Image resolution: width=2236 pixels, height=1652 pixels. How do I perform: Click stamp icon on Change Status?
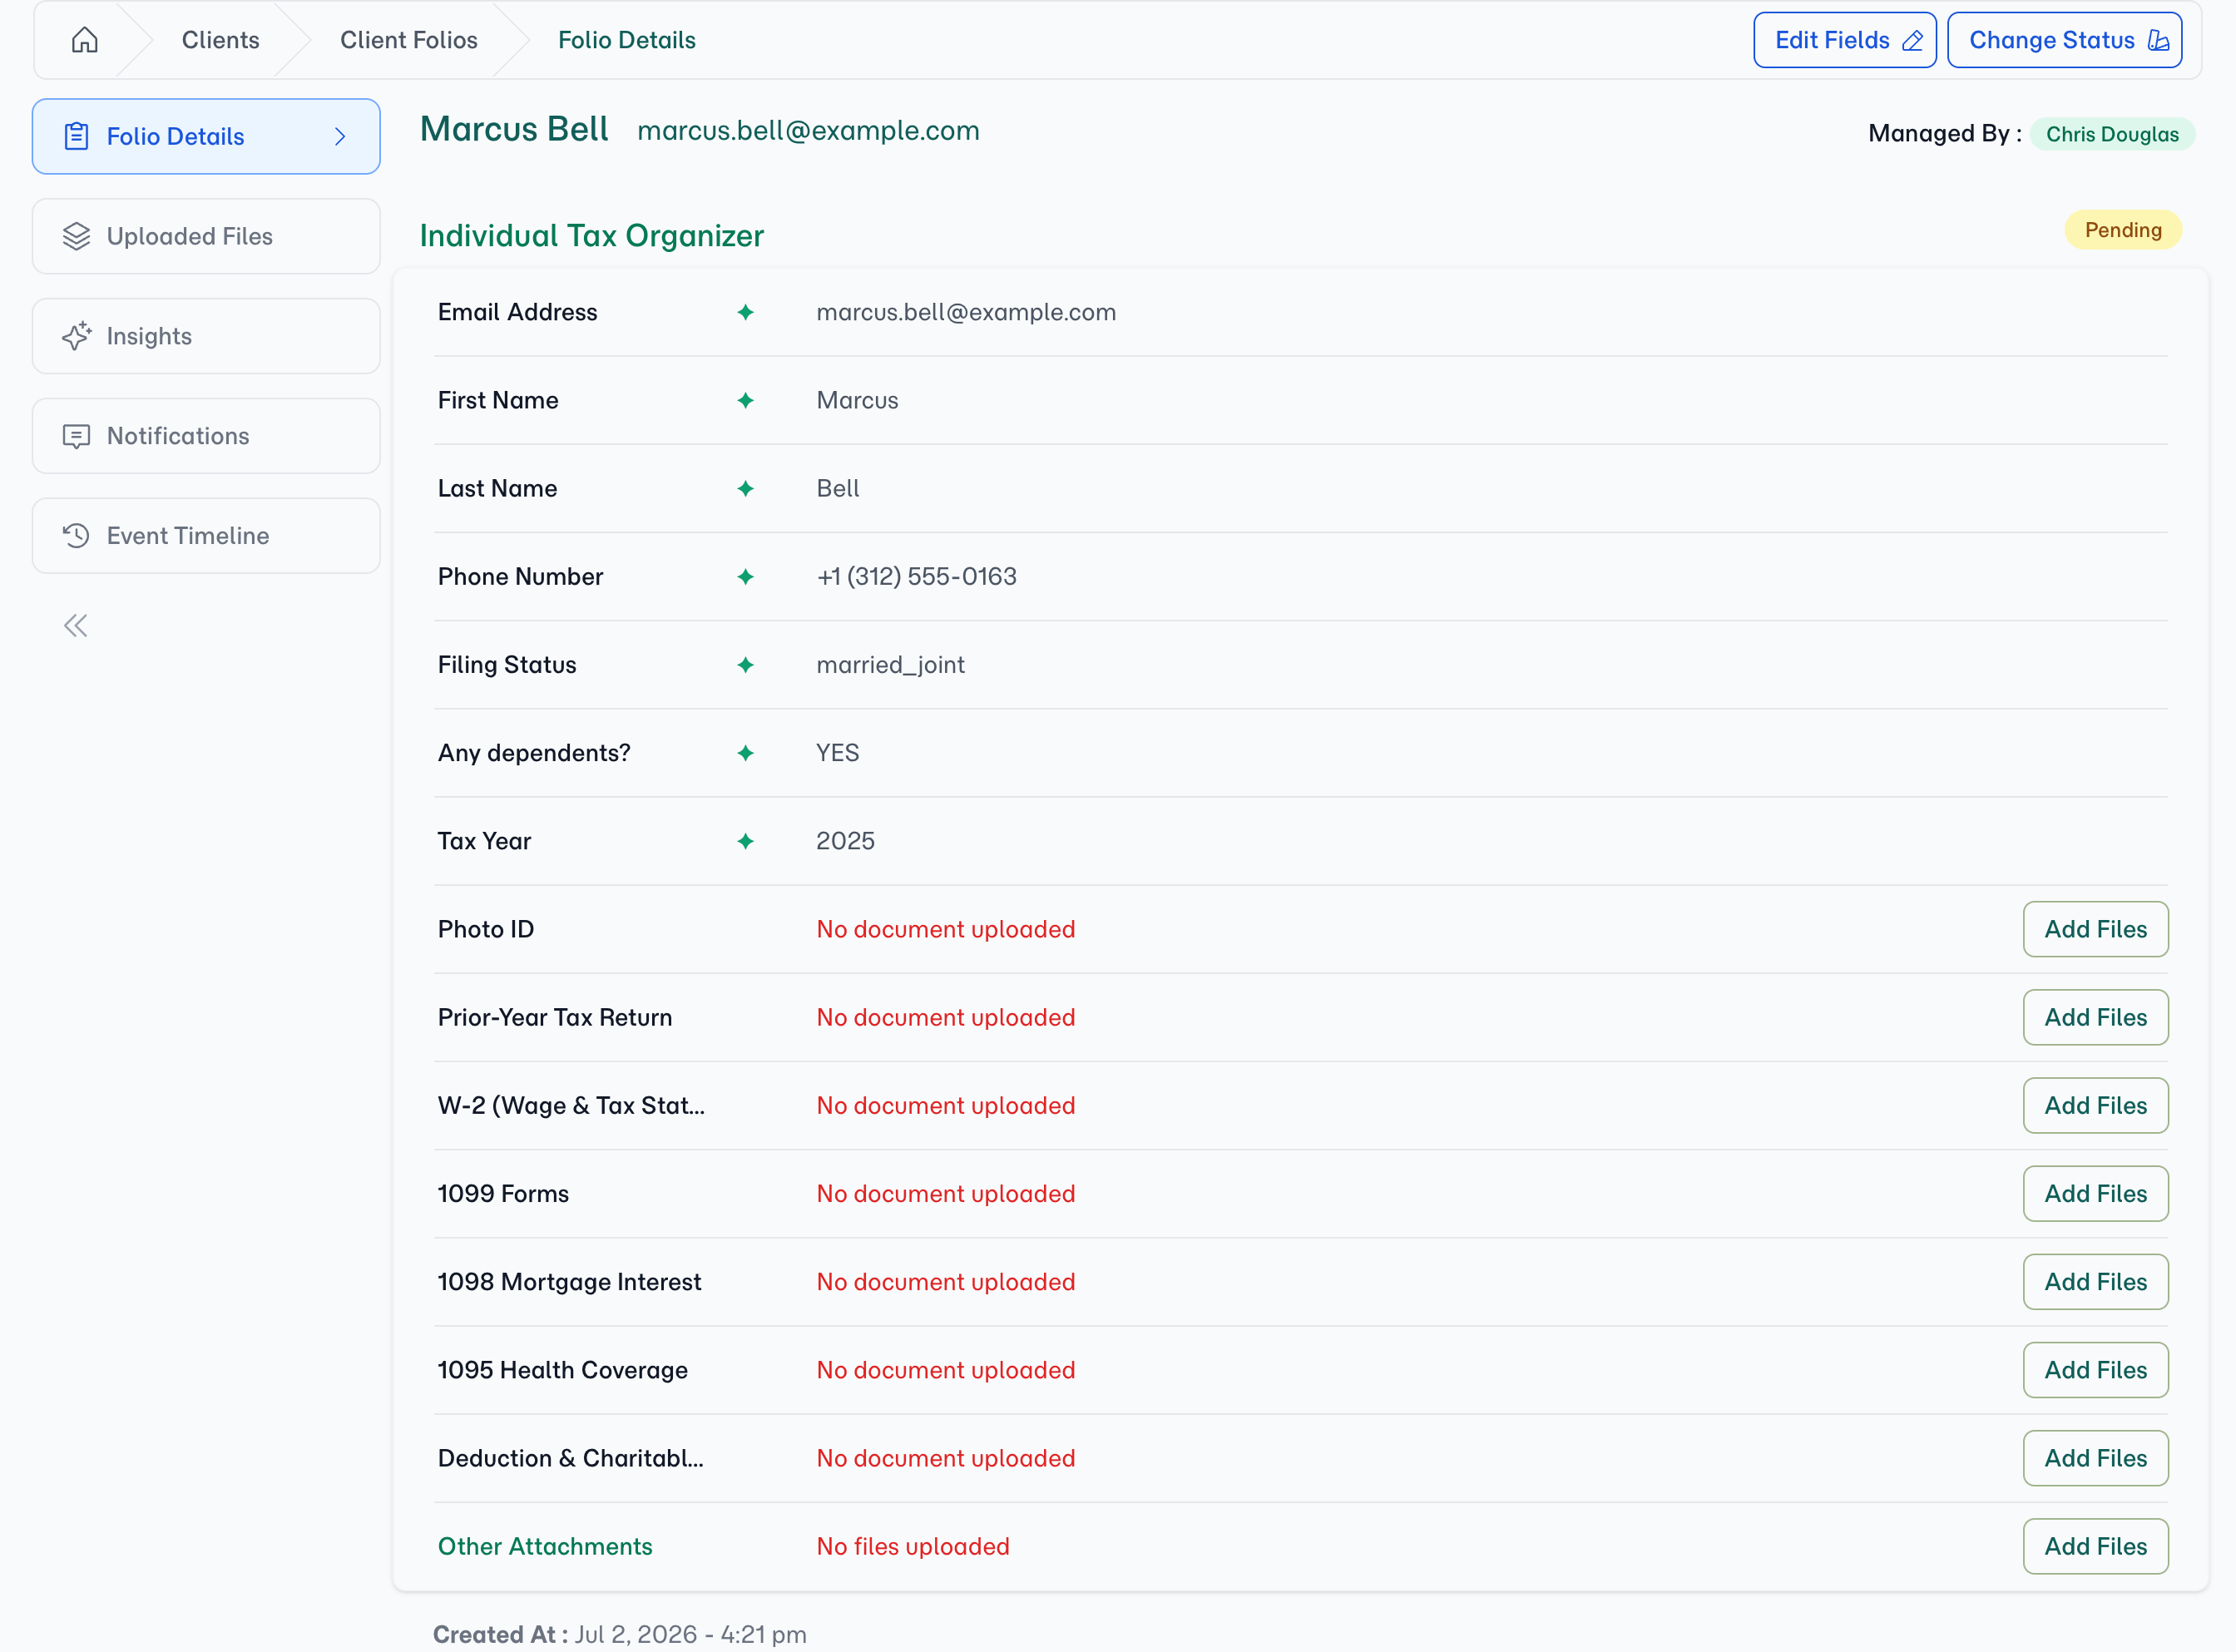click(x=2158, y=41)
